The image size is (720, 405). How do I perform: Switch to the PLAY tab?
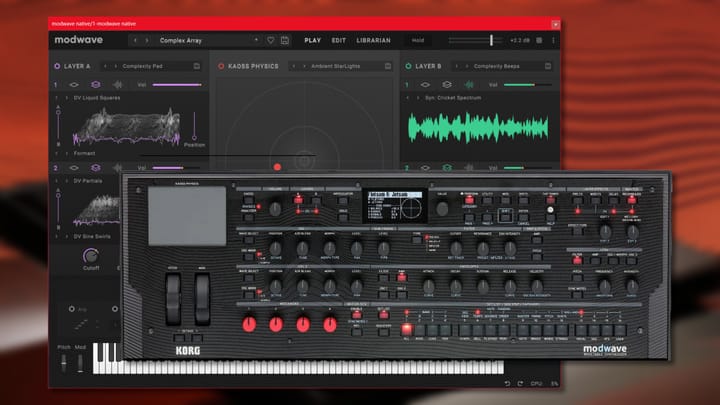[313, 40]
